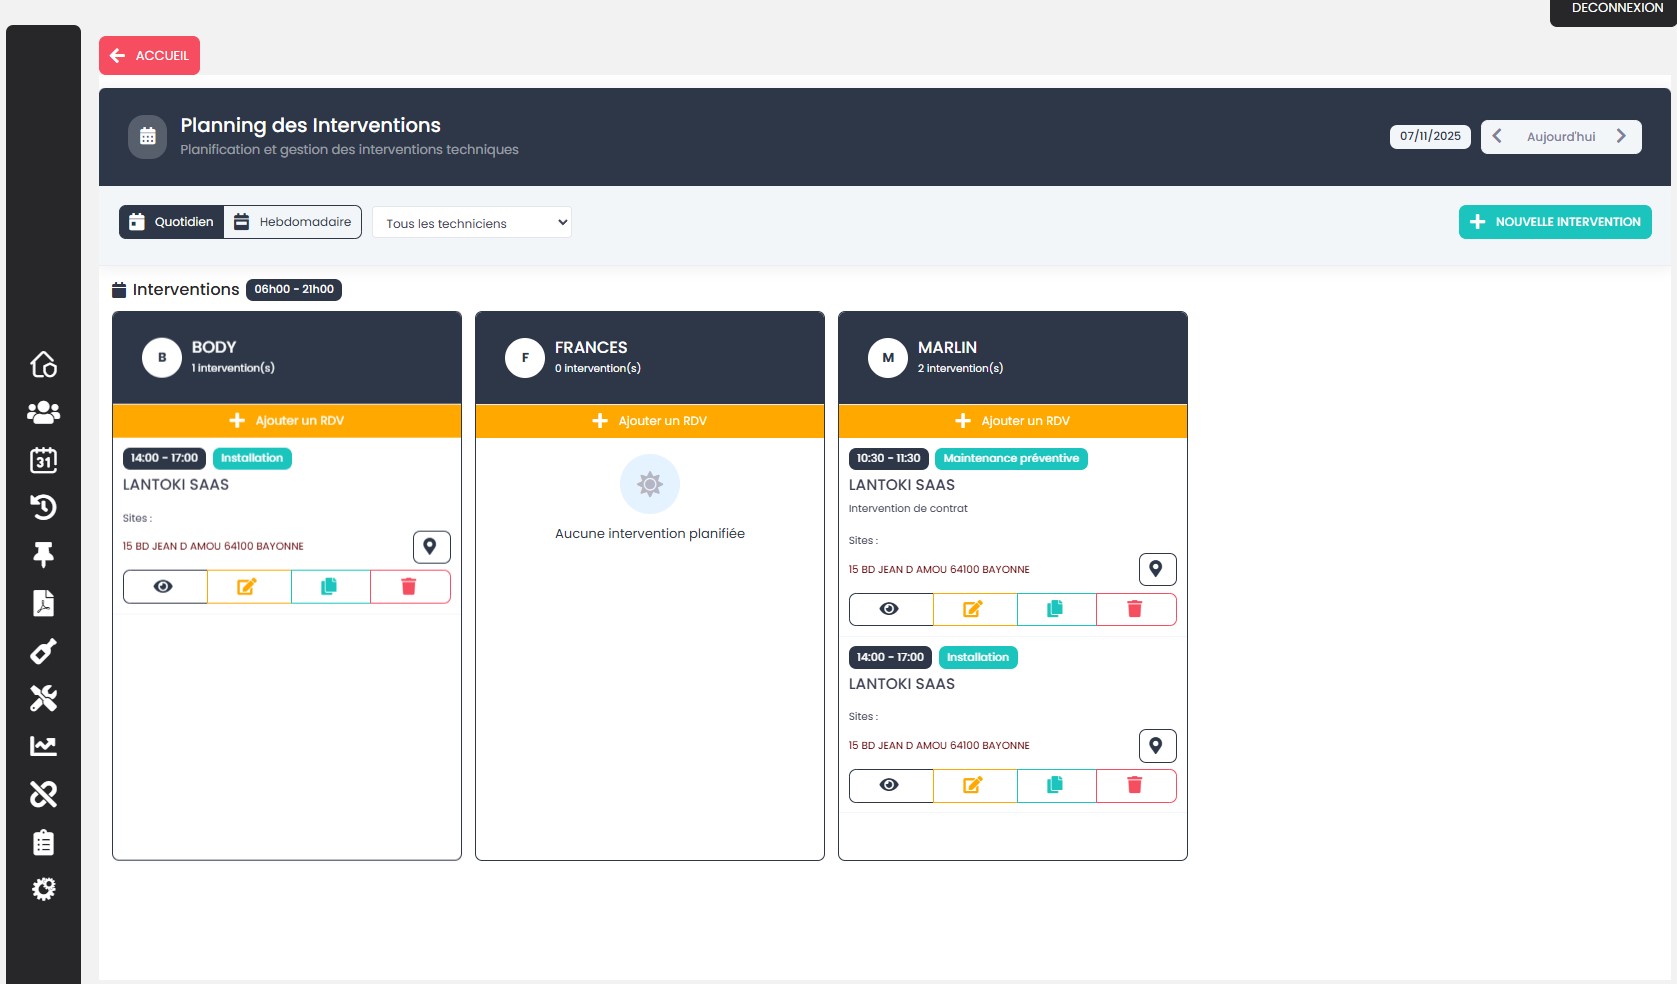This screenshot has width=1677, height=984.
Task: Click the ACCUEIL back button
Action: pos(148,55)
